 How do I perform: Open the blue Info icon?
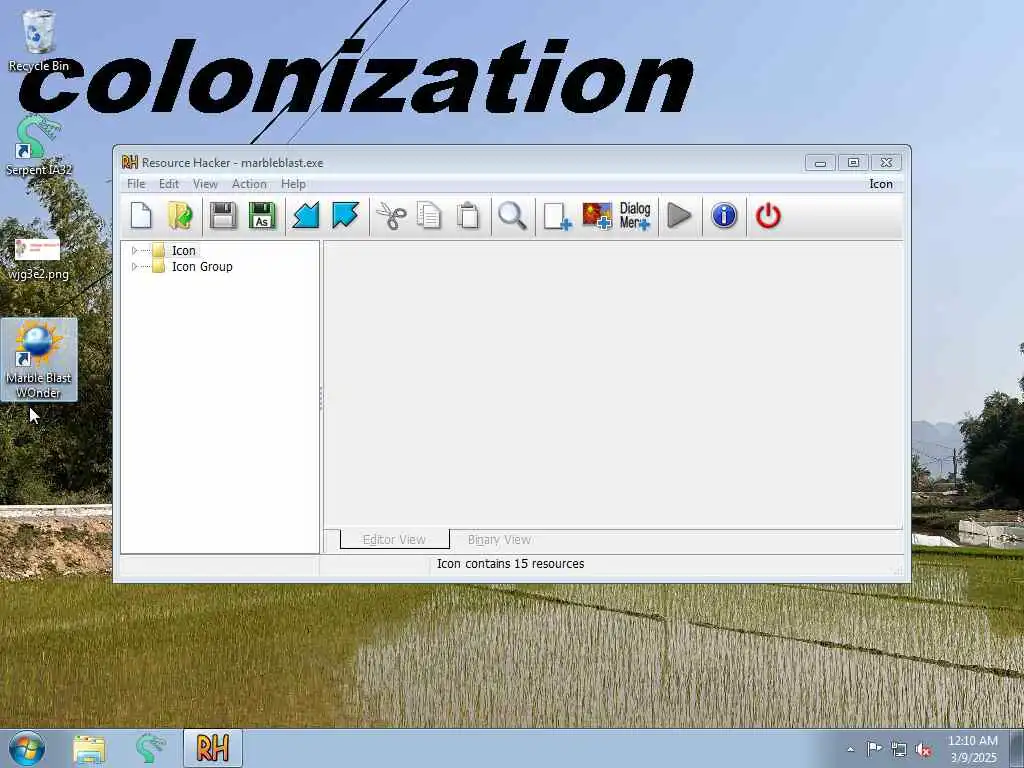click(724, 216)
